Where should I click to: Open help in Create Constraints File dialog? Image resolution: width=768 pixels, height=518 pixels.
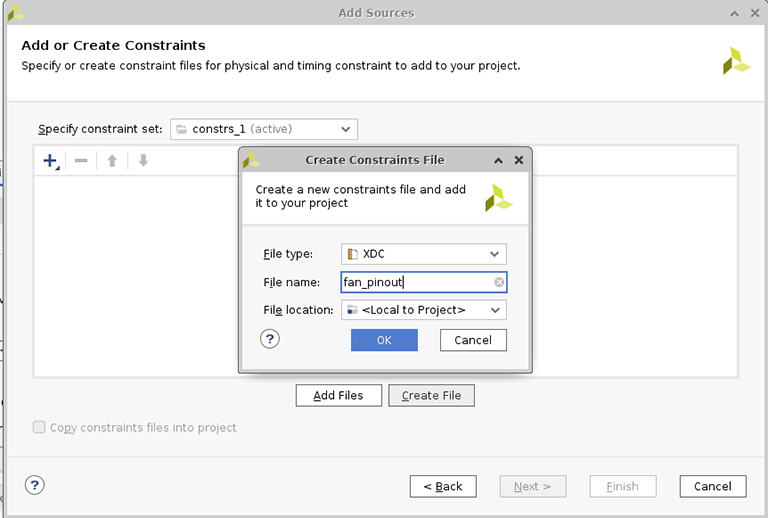pos(269,339)
